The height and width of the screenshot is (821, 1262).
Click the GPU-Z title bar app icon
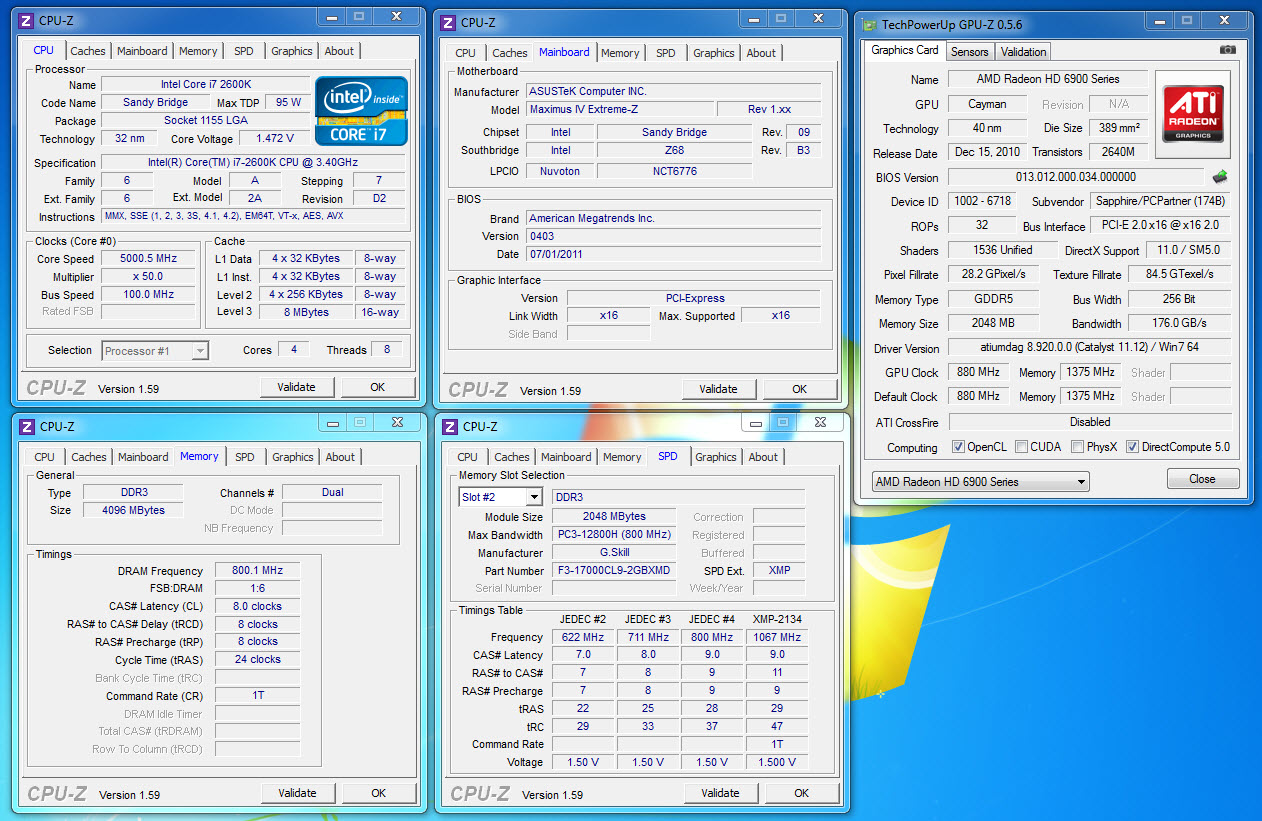tap(870, 24)
